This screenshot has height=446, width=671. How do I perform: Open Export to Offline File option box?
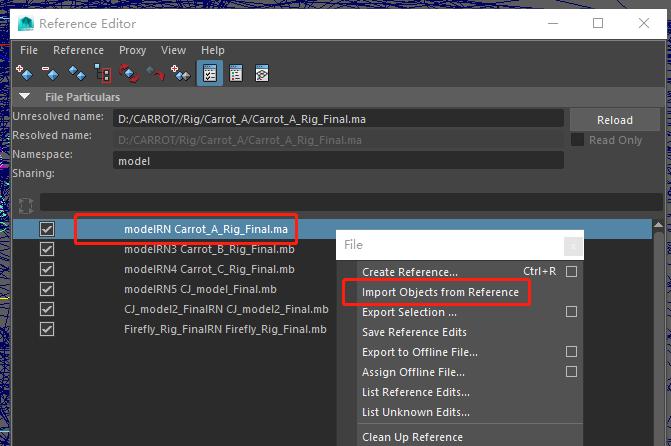coord(571,351)
